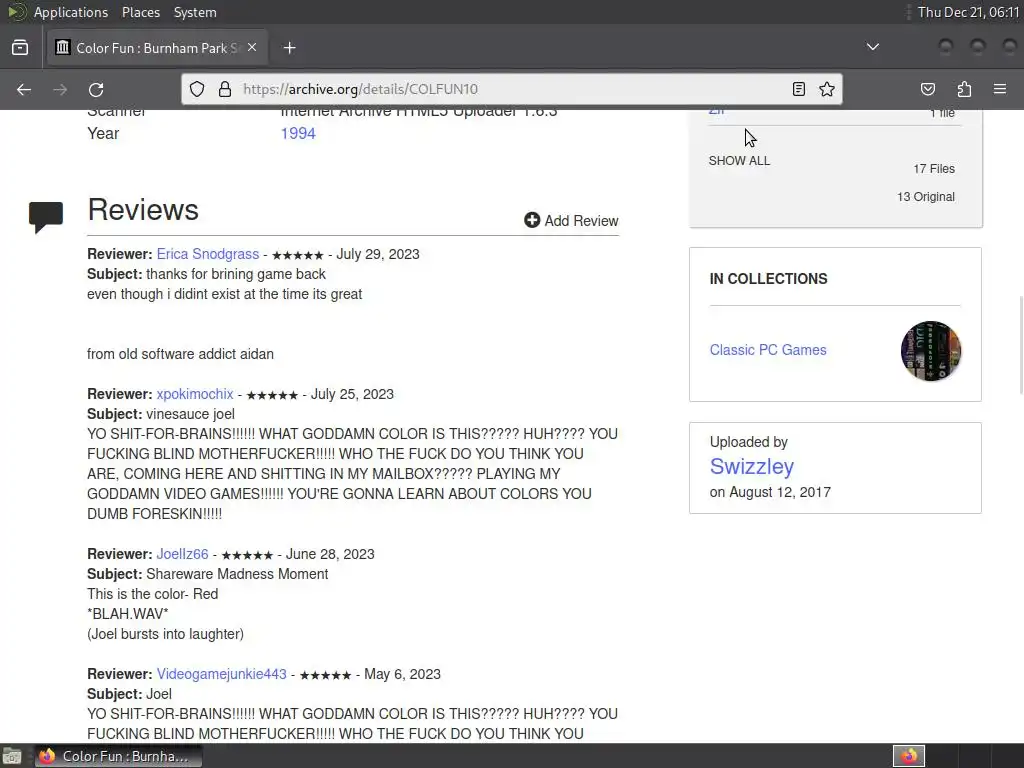
Task: Open new tab with the plus icon
Action: (x=289, y=48)
